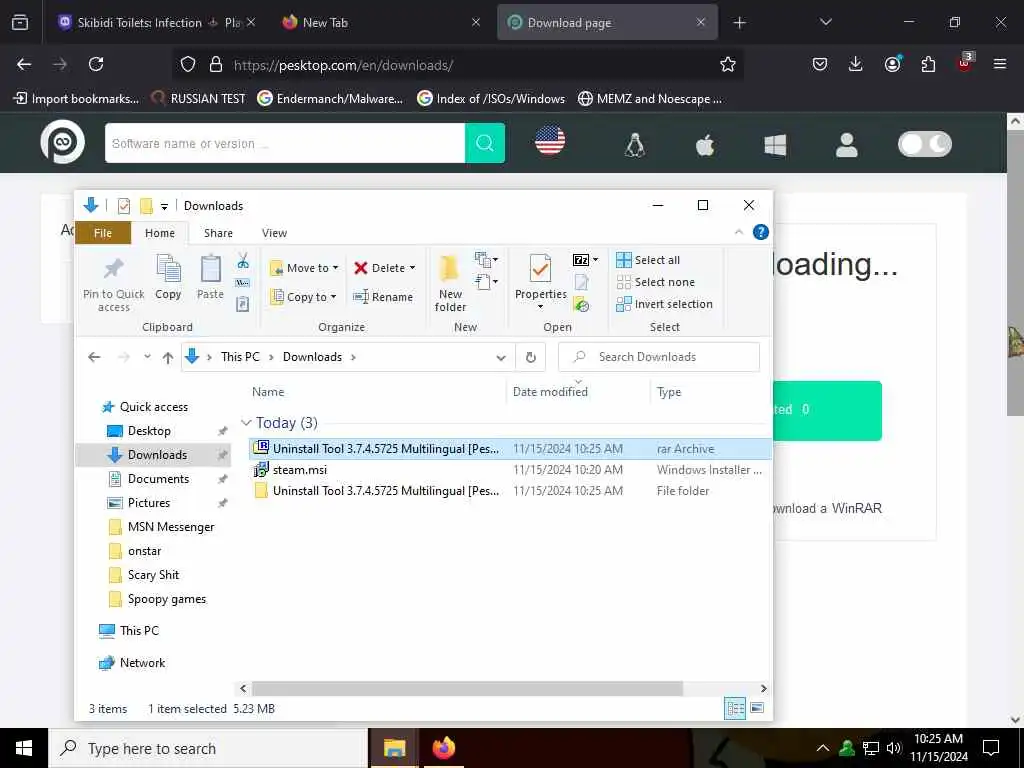Open Firefox hamburger application menu
Viewport: 1024px width, 768px height.
click(x=999, y=64)
